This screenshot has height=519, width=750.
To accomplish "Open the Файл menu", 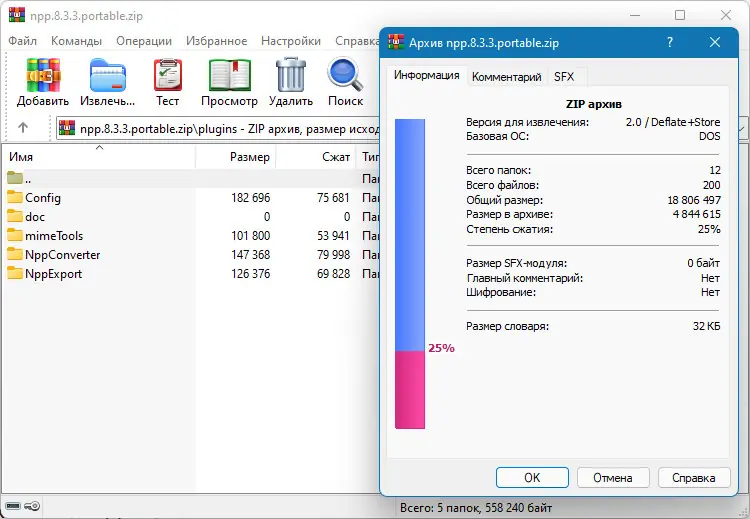I will (x=22, y=41).
